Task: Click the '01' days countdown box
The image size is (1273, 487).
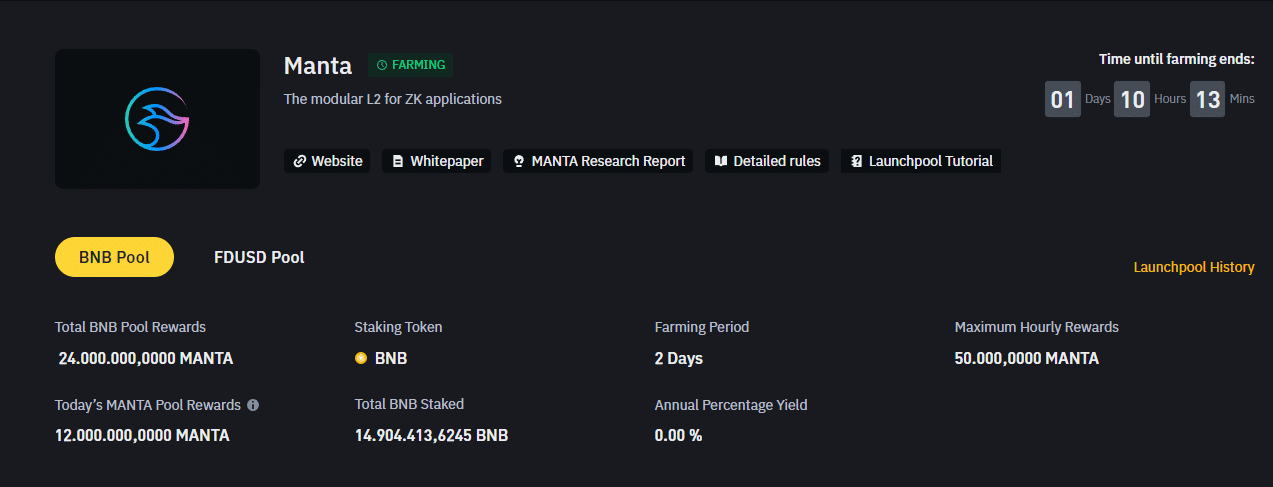Action: tap(1063, 99)
